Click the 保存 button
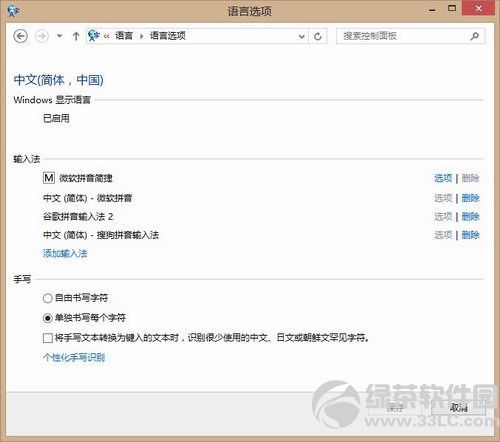The width and height of the screenshot is (500, 442). [x=395, y=407]
